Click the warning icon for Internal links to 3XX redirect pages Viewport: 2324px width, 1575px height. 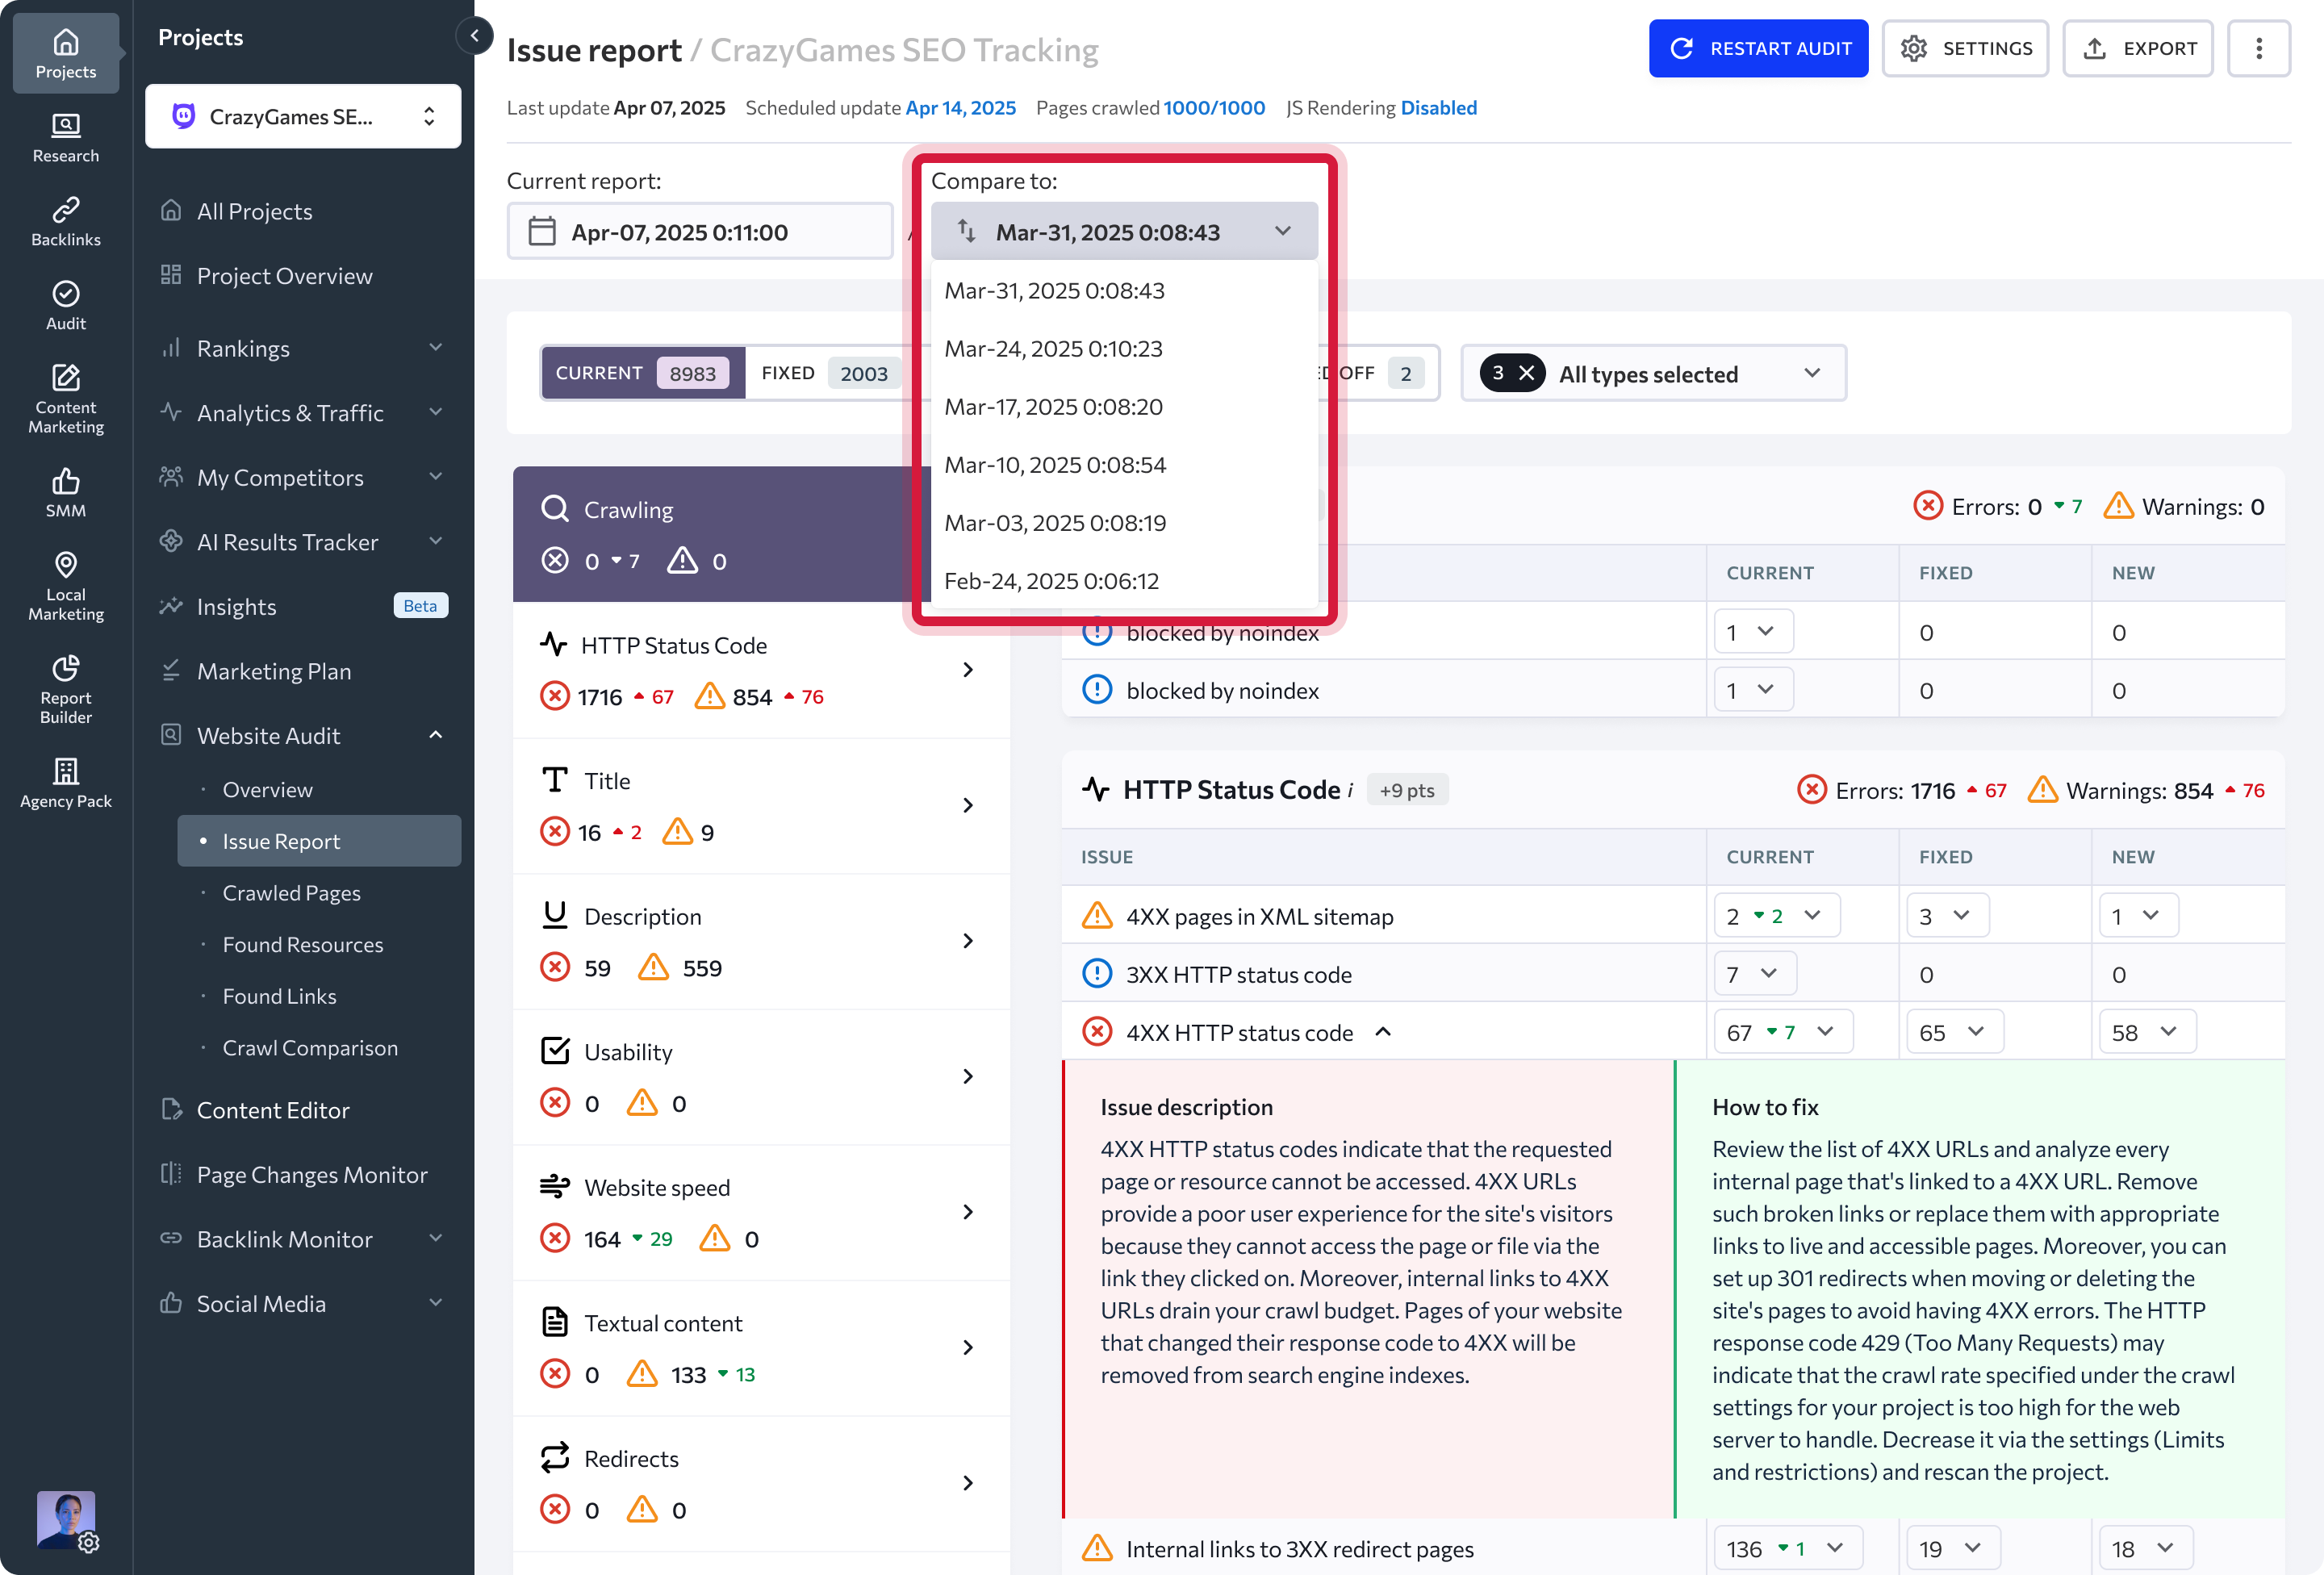click(1097, 1548)
